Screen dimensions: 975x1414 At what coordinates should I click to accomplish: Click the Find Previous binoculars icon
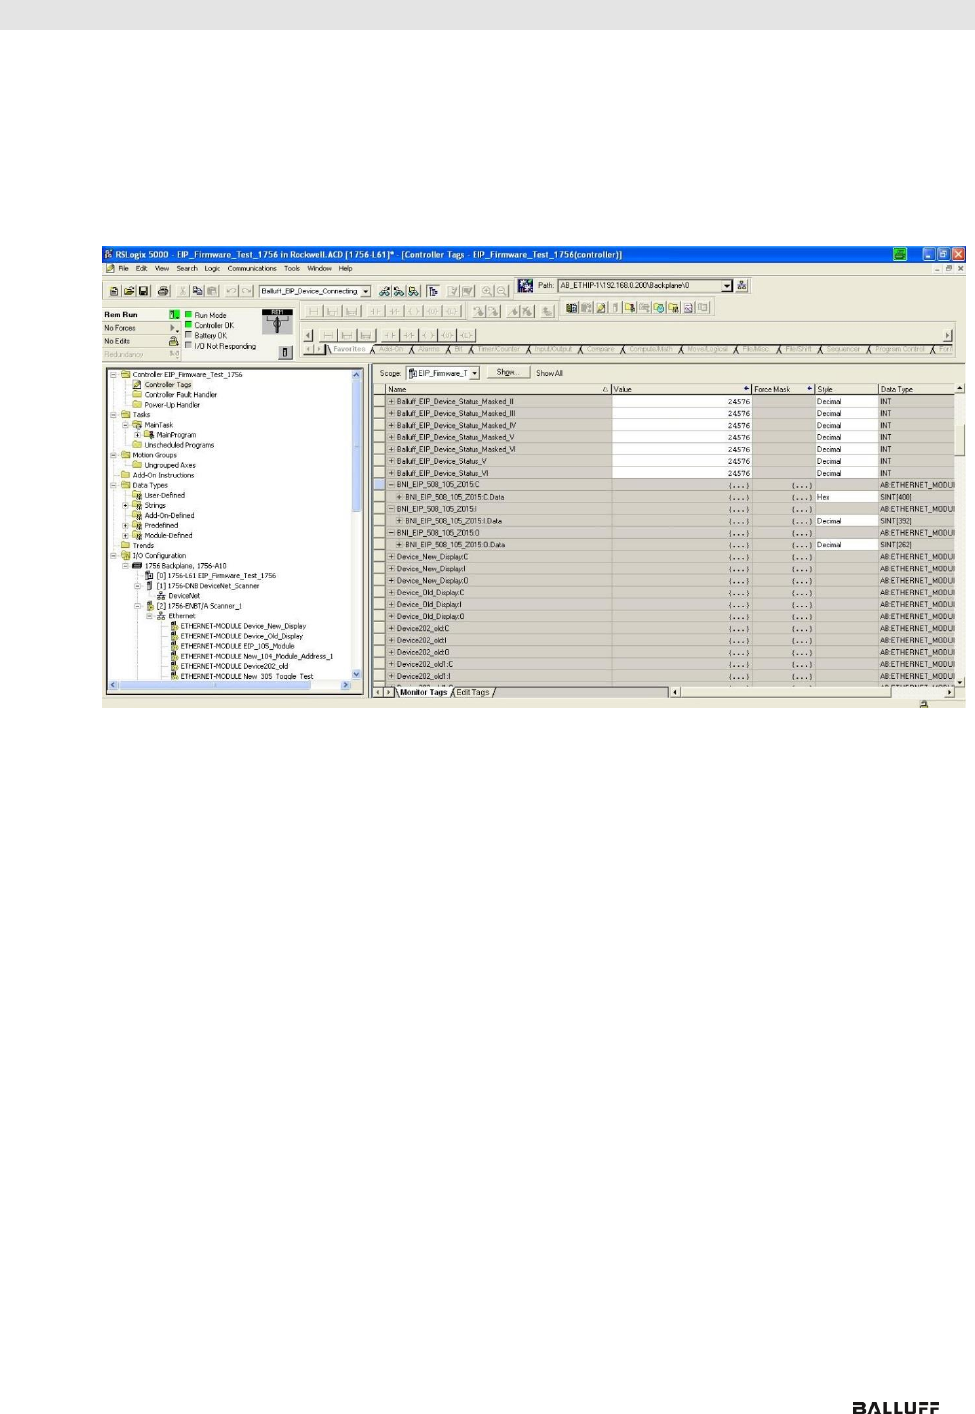tap(383, 291)
